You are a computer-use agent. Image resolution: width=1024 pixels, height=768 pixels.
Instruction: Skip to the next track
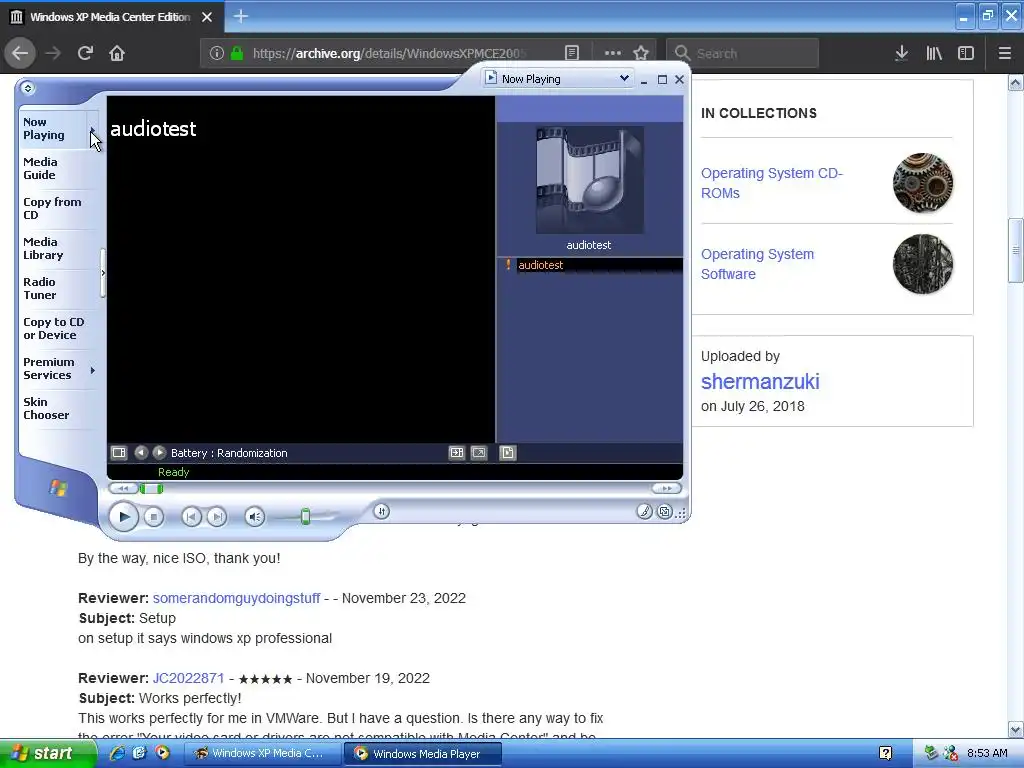pos(216,517)
